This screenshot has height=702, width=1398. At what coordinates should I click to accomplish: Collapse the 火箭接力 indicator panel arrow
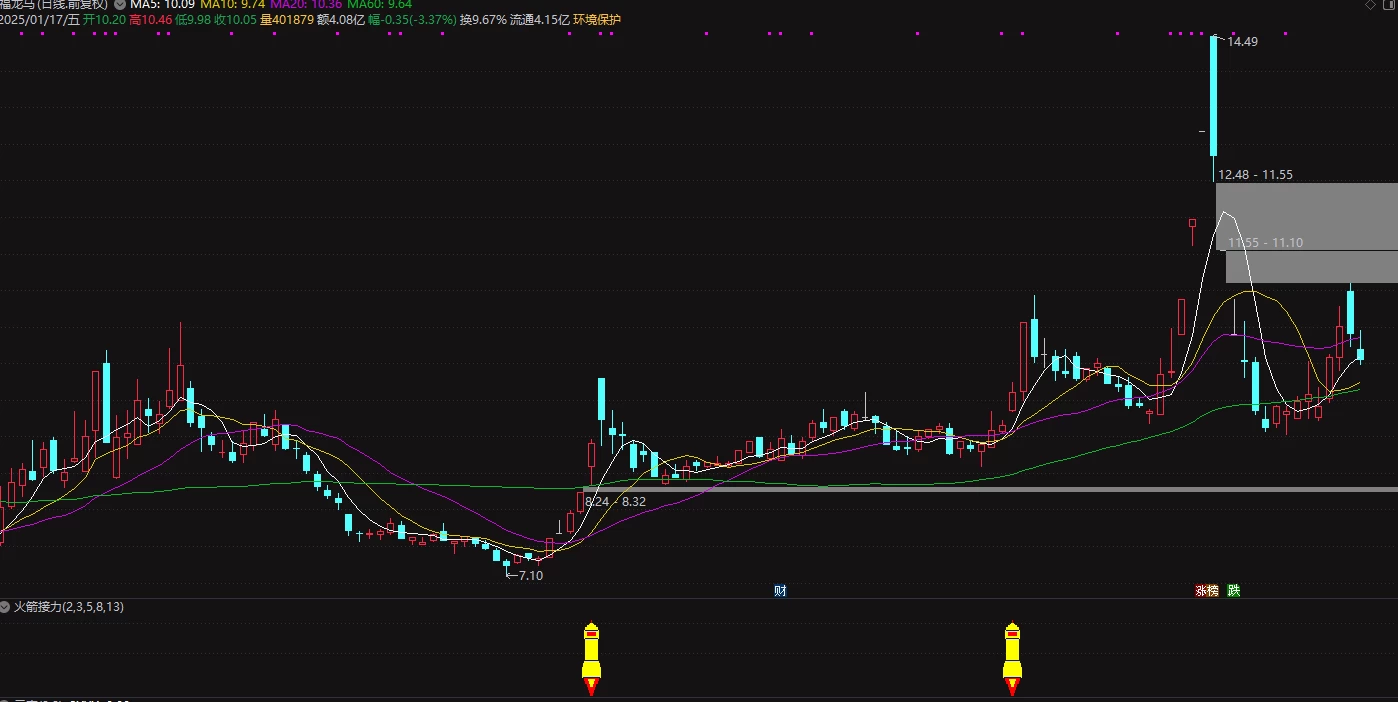tap(6, 607)
